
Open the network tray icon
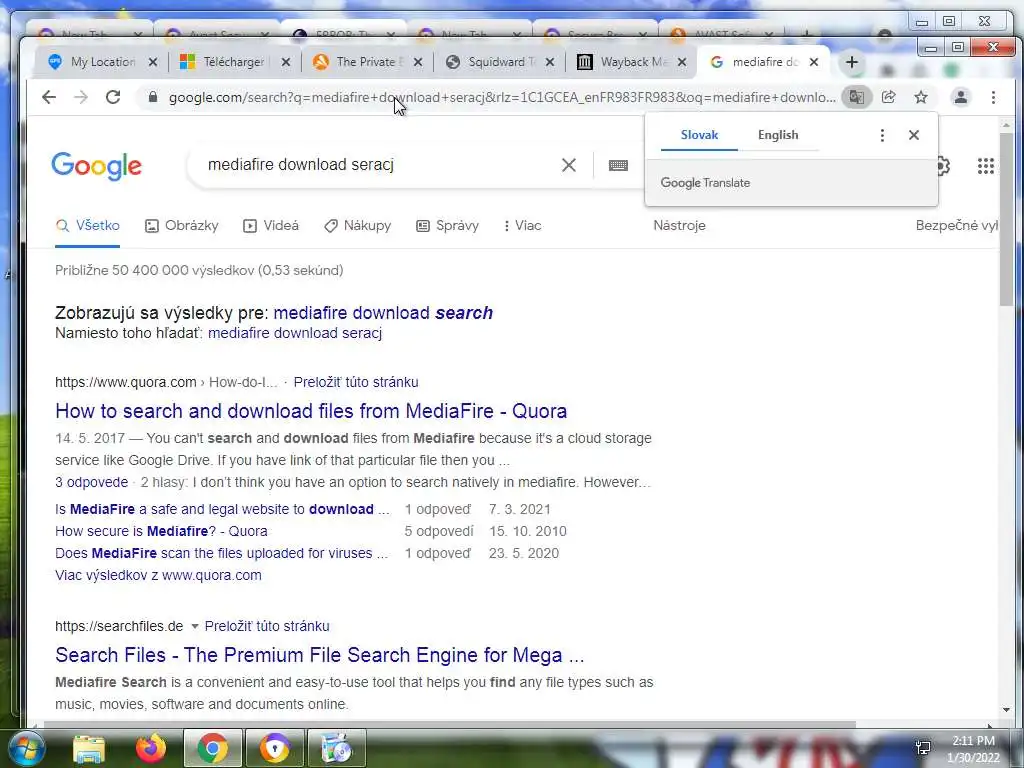923,748
